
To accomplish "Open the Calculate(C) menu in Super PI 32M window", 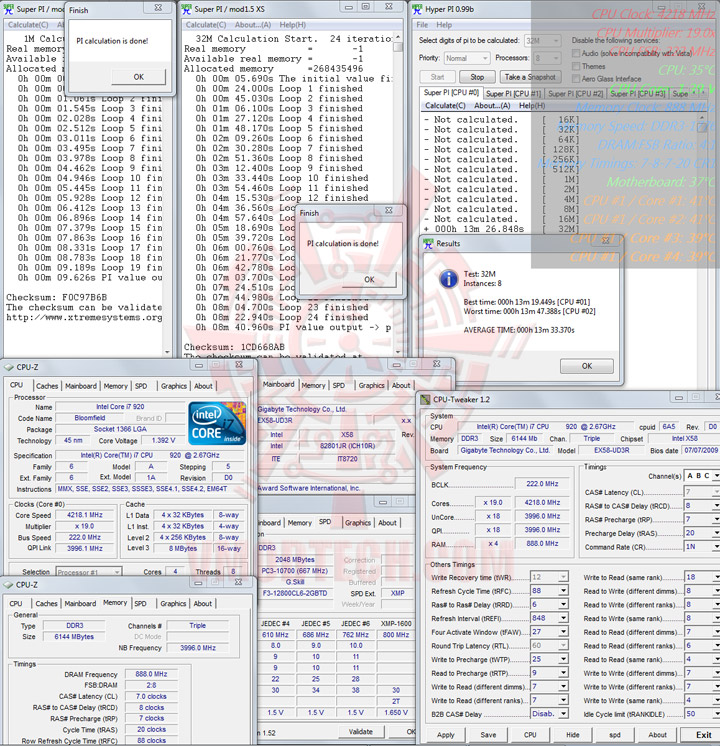I will pos(206,25).
